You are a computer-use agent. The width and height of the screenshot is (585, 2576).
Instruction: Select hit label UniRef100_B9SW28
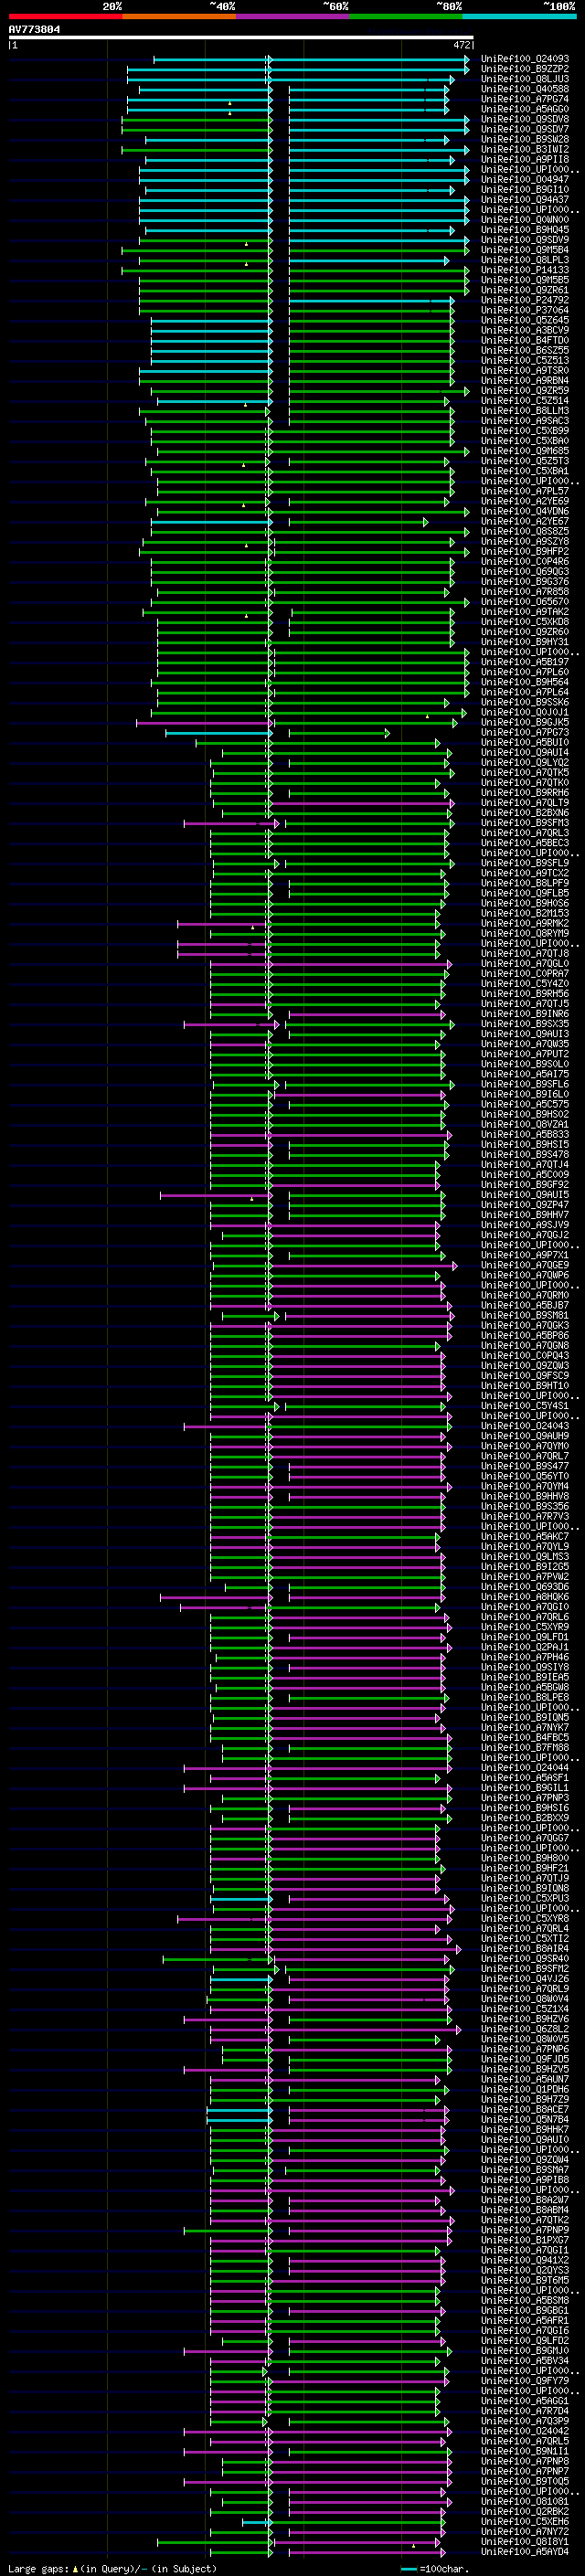(525, 139)
